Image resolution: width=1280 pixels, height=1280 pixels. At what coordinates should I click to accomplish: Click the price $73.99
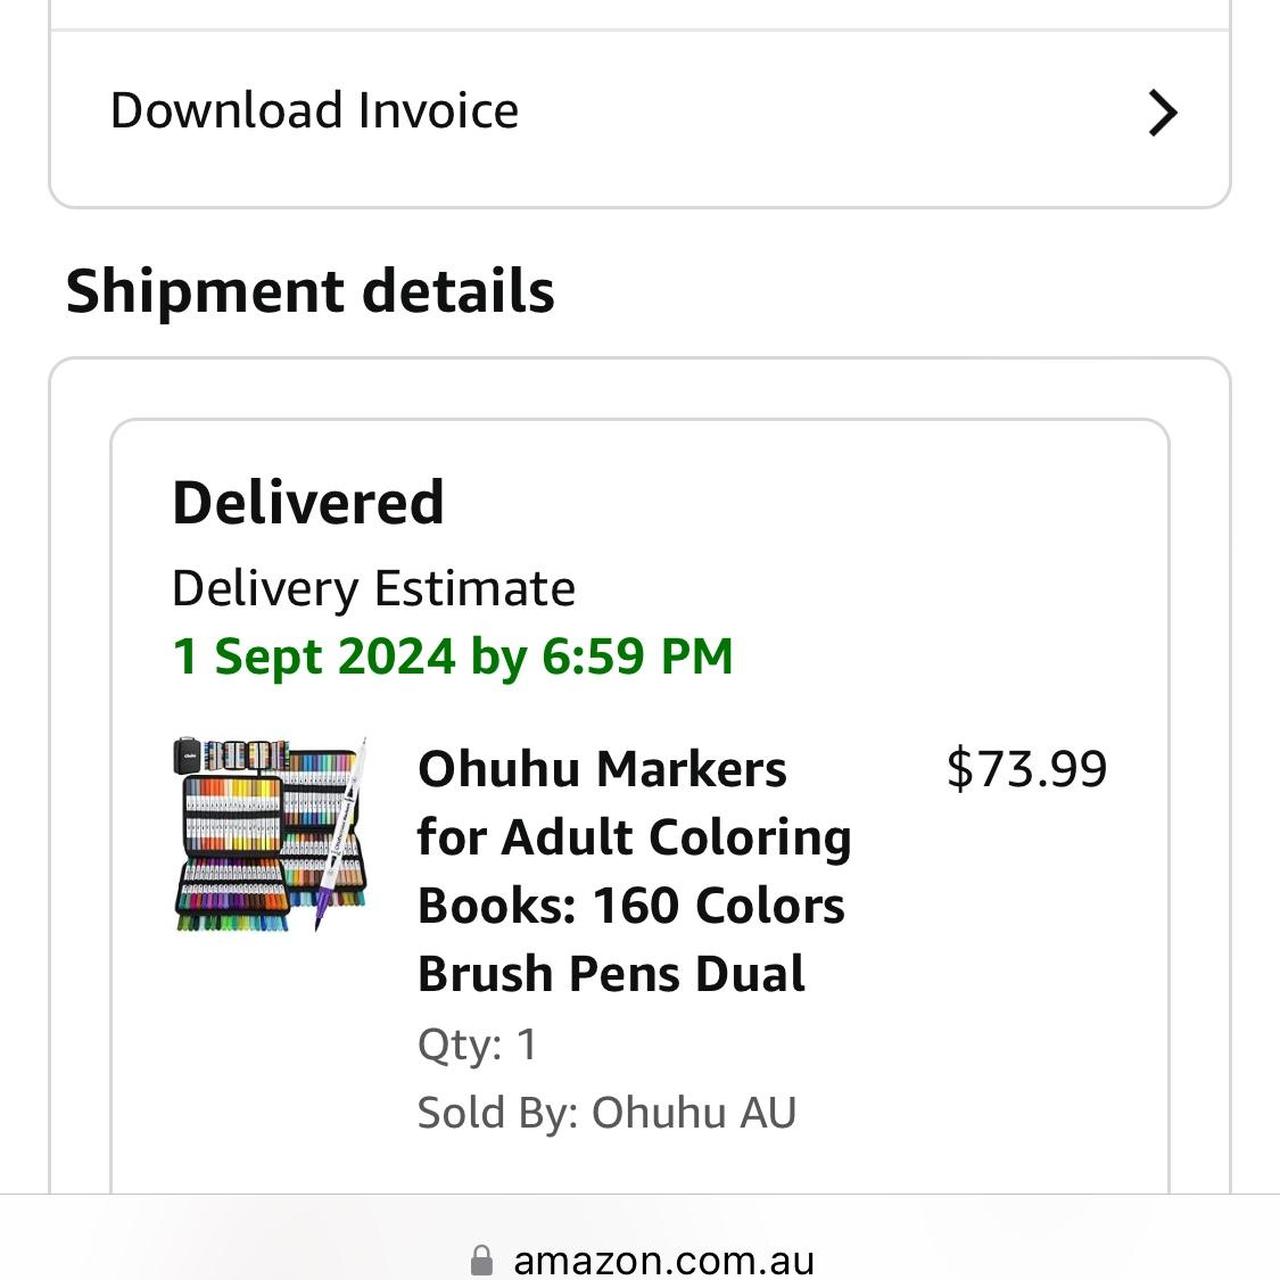[x=1028, y=768]
